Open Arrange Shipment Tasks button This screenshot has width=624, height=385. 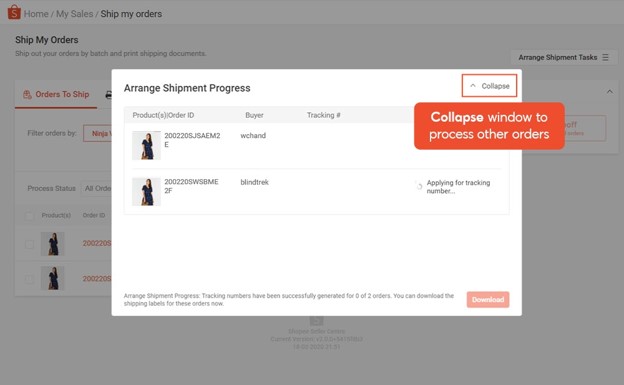[564, 57]
